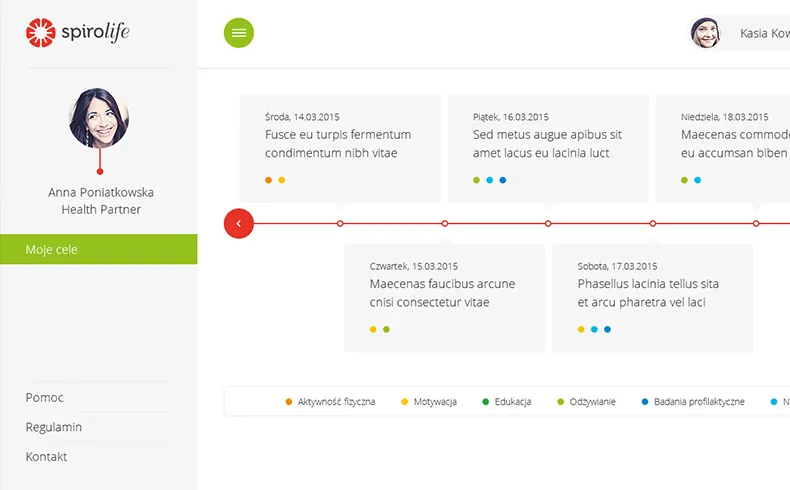Open the Czwartek, 15.03.2015 timeline card
The width and height of the screenshot is (790, 490).
pyautogui.click(x=444, y=297)
